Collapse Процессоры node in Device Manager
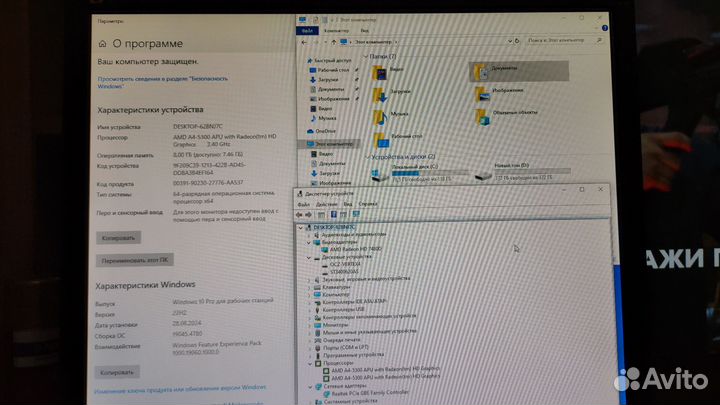The image size is (720, 405). pyautogui.click(x=310, y=363)
